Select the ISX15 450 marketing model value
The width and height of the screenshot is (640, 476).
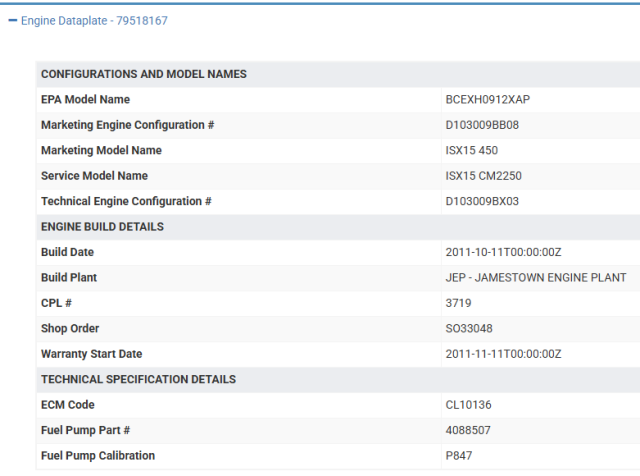click(471, 151)
